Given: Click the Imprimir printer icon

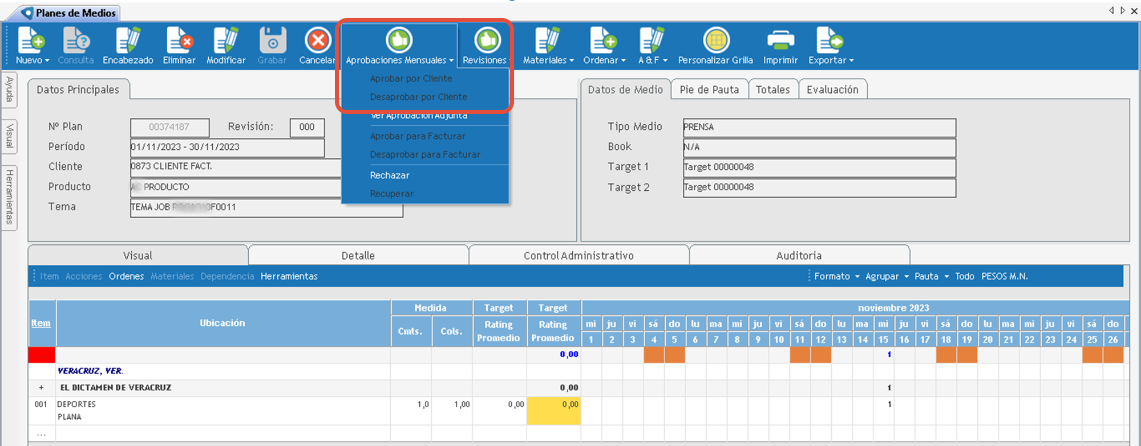Looking at the screenshot, I should click(x=781, y=39).
